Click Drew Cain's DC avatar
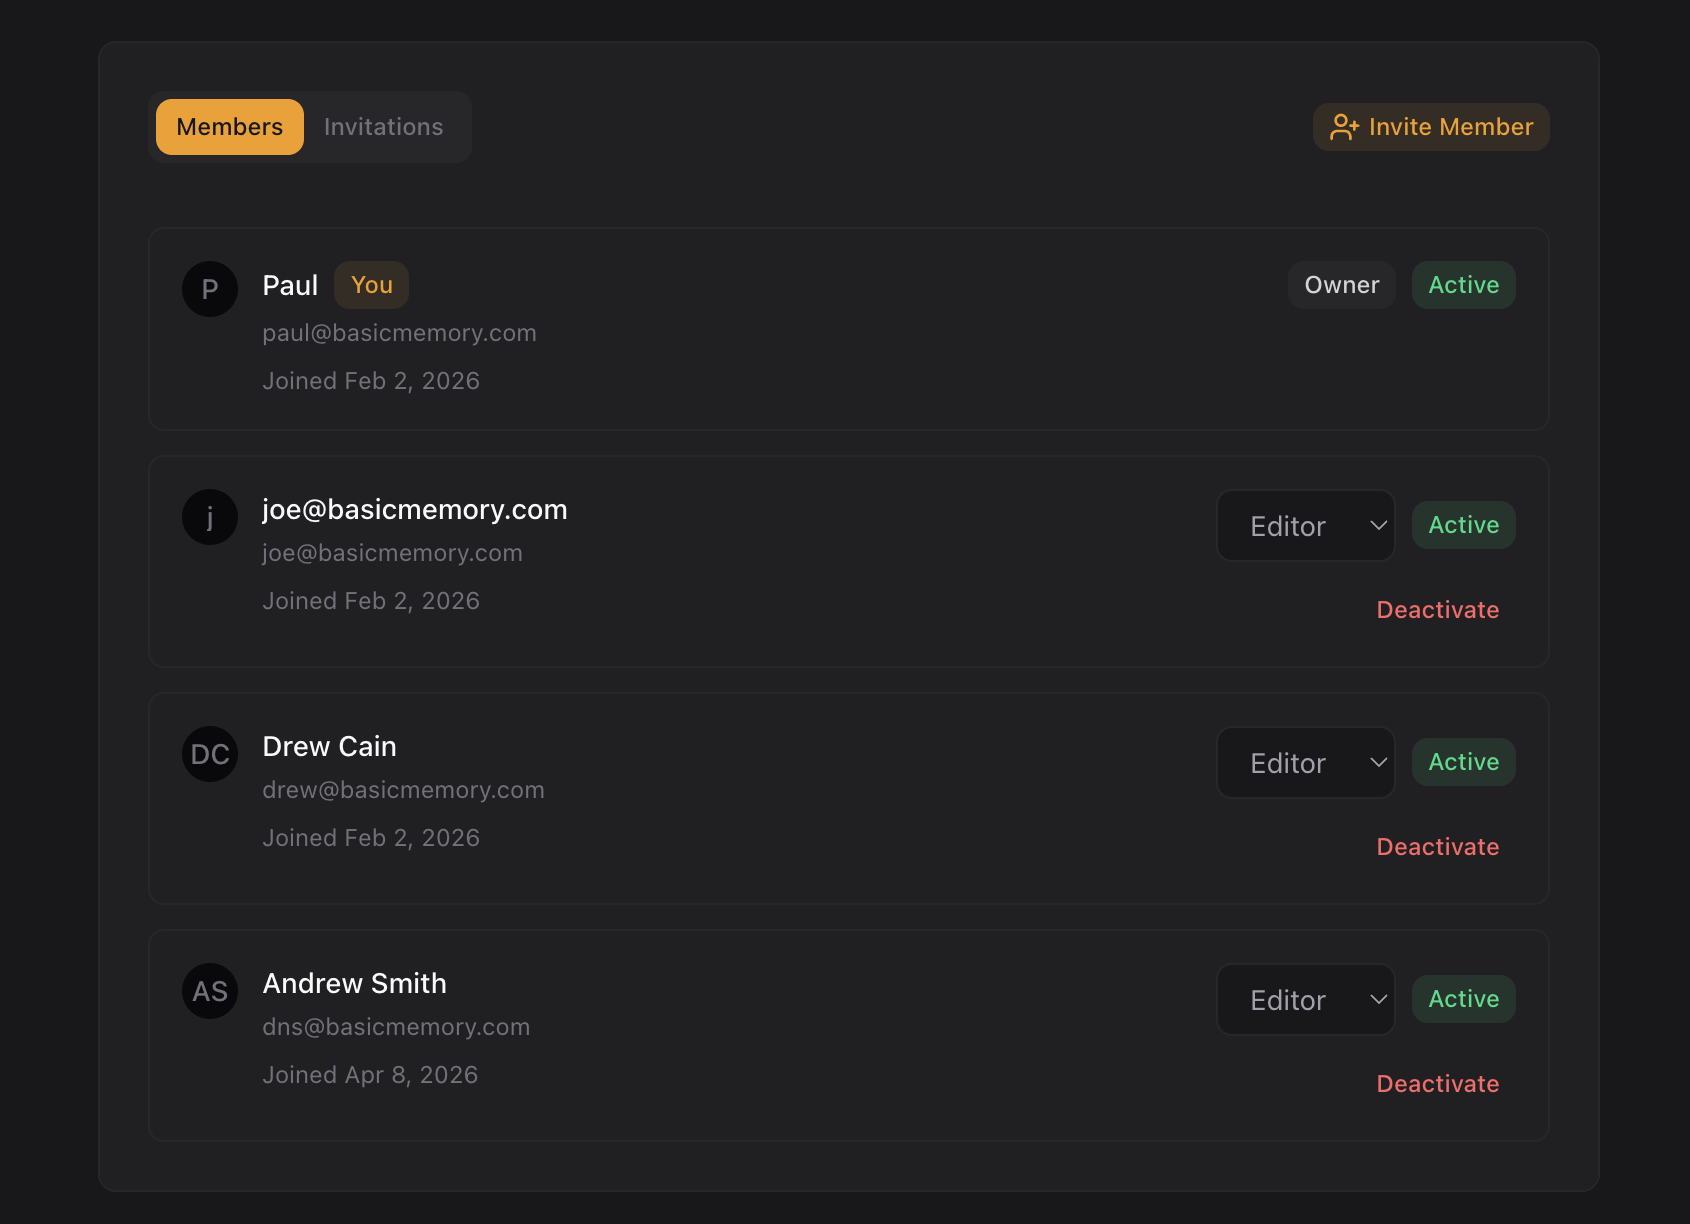The height and width of the screenshot is (1224, 1690). pyautogui.click(x=210, y=754)
